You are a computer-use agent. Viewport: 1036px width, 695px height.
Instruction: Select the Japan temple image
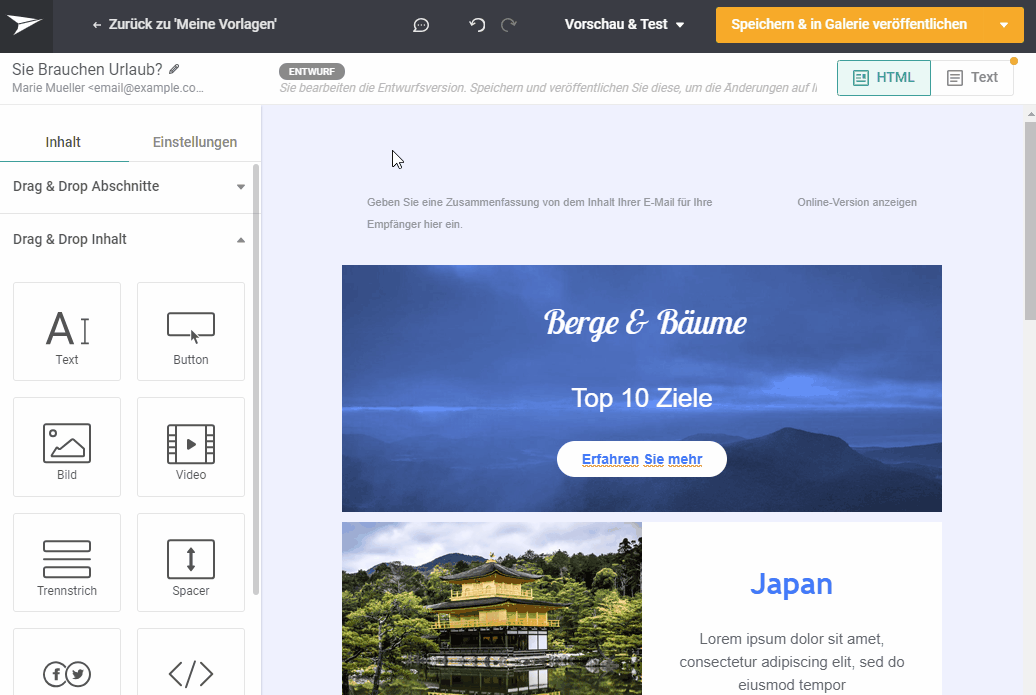[492, 608]
